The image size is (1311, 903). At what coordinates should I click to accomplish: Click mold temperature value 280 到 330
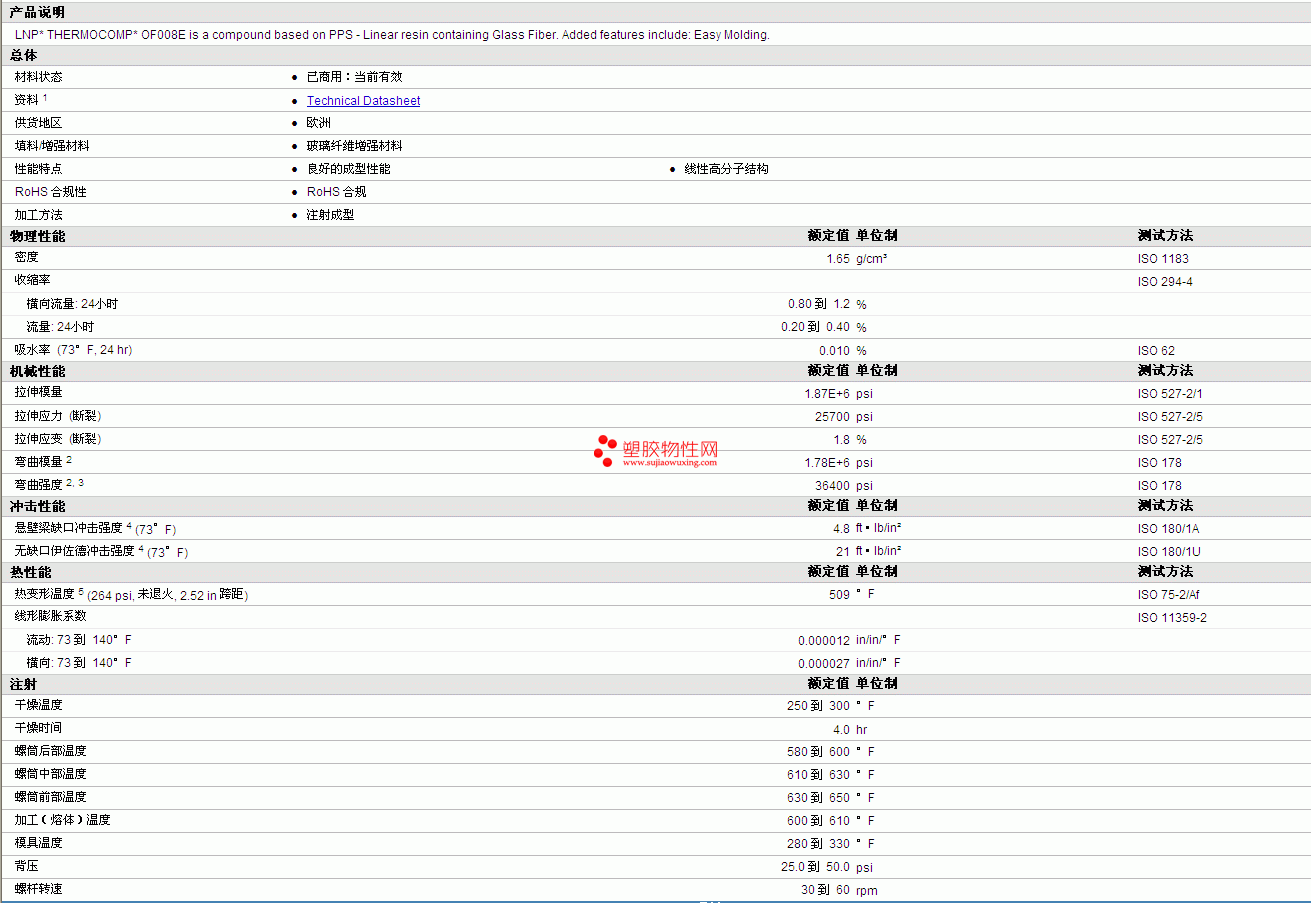click(818, 844)
